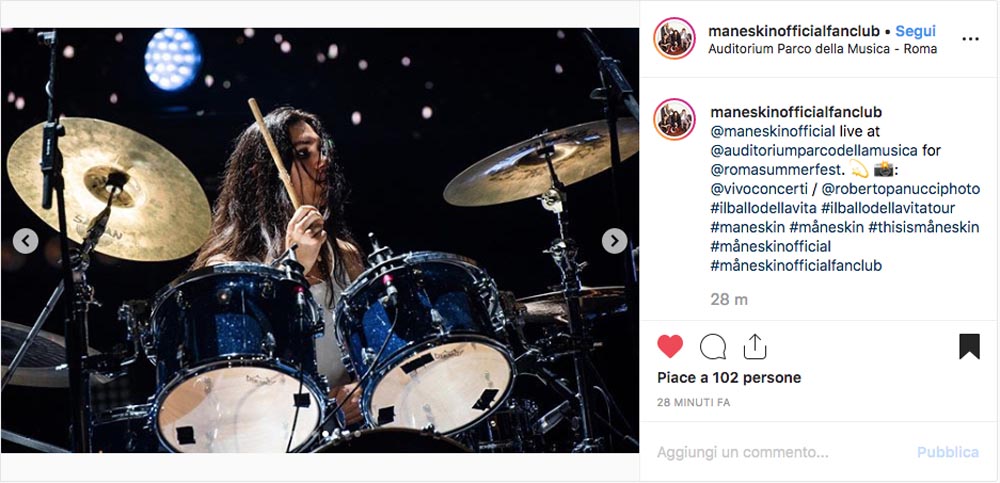This screenshot has height=483, width=1000.
Task: Open the @maneskinofficial mention
Action: [772, 131]
